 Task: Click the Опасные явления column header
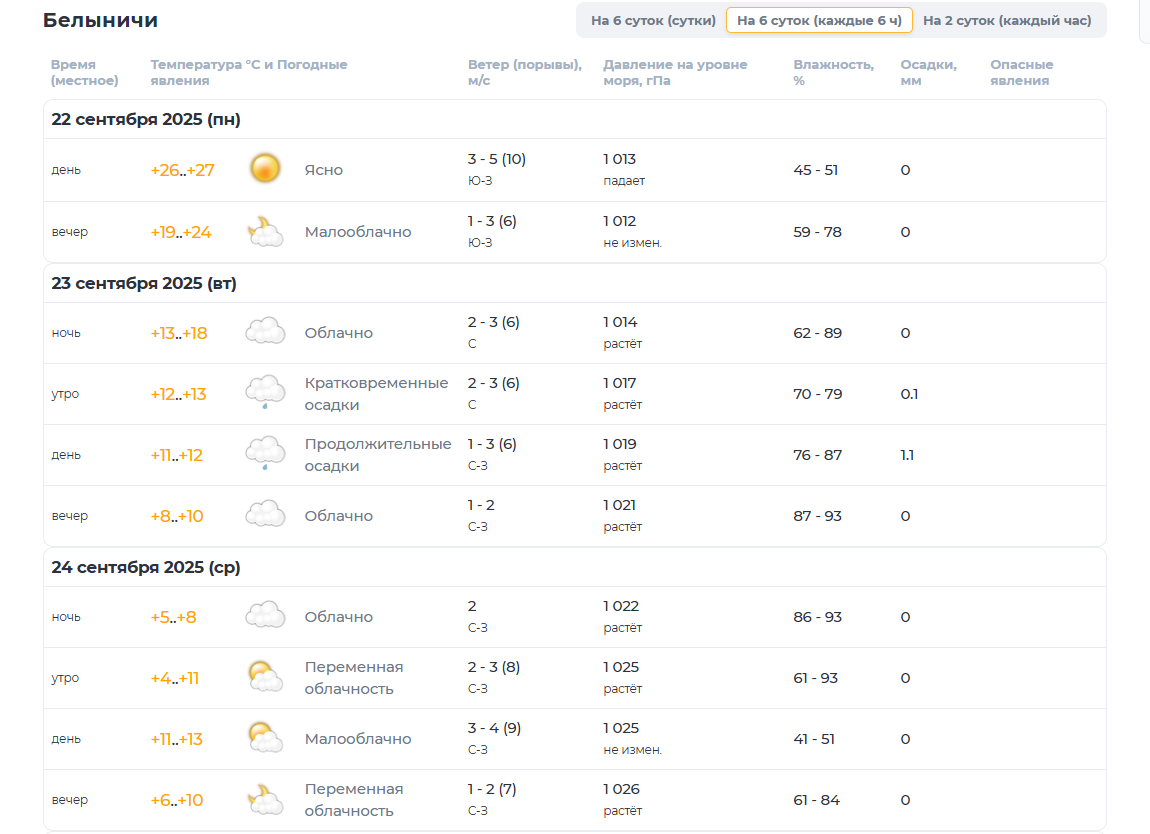click(1021, 72)
